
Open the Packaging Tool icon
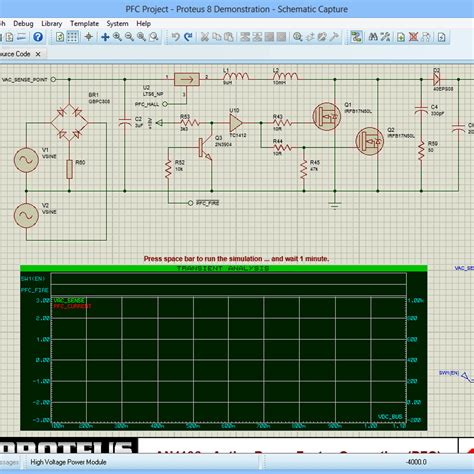pyautogui.click(x=322, y=37)
